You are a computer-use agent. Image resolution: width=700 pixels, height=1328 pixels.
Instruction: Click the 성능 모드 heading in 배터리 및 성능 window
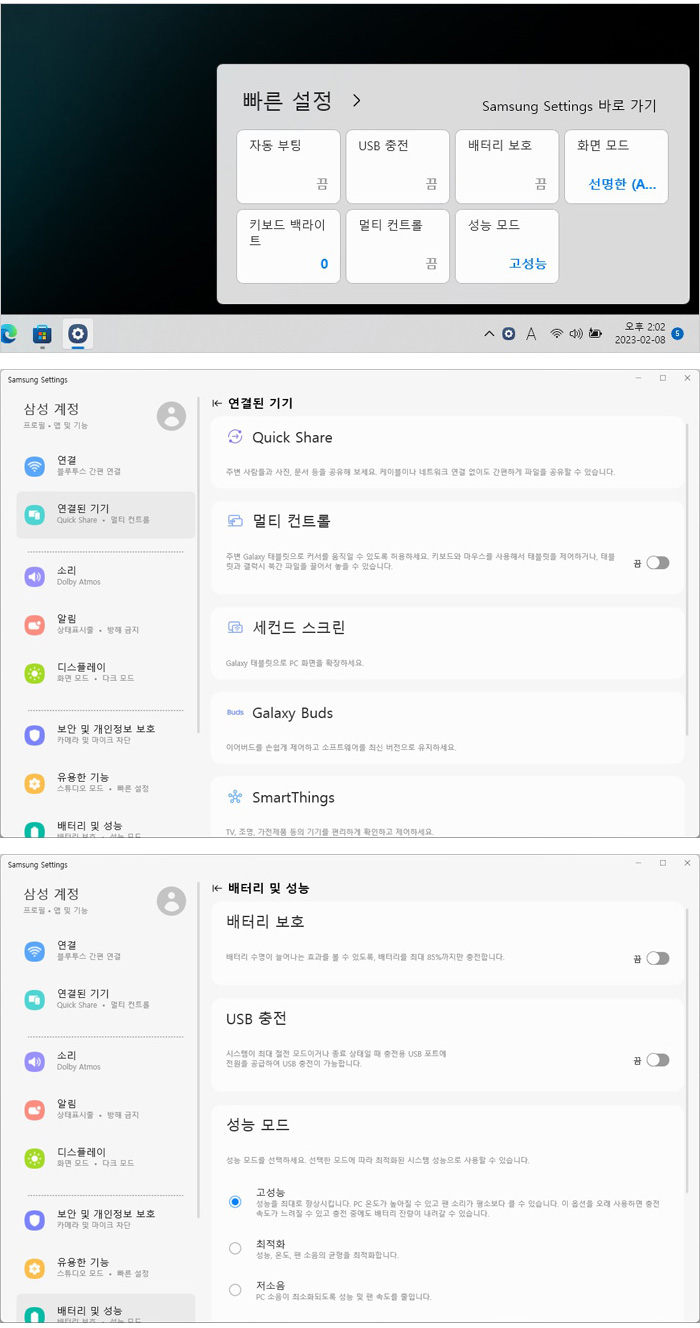(x=258, y=1124)
